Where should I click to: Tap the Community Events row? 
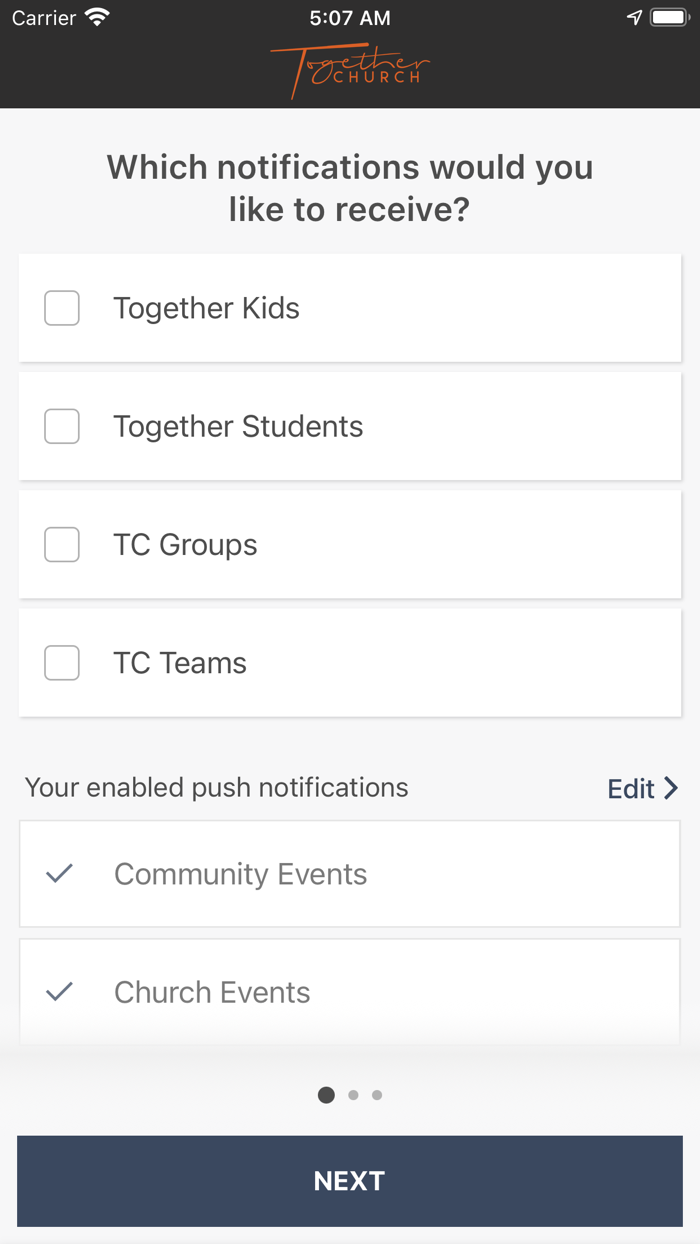pos(350,874)
